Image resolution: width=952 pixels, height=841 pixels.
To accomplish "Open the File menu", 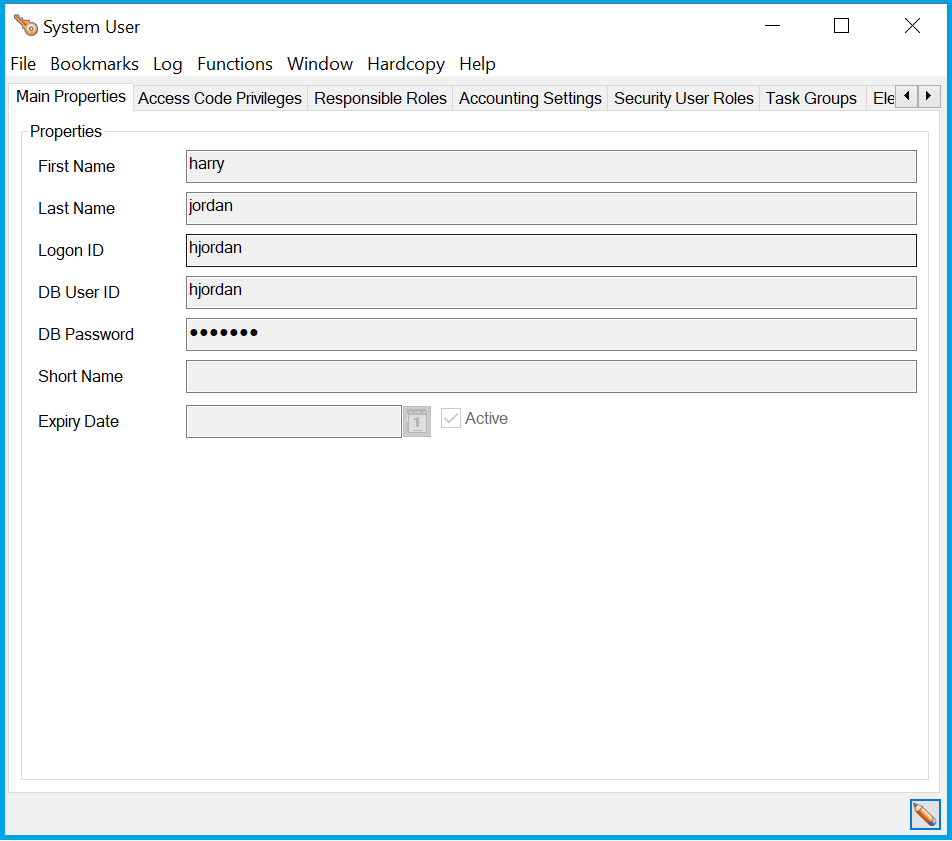I will click(x=23, y=64).
